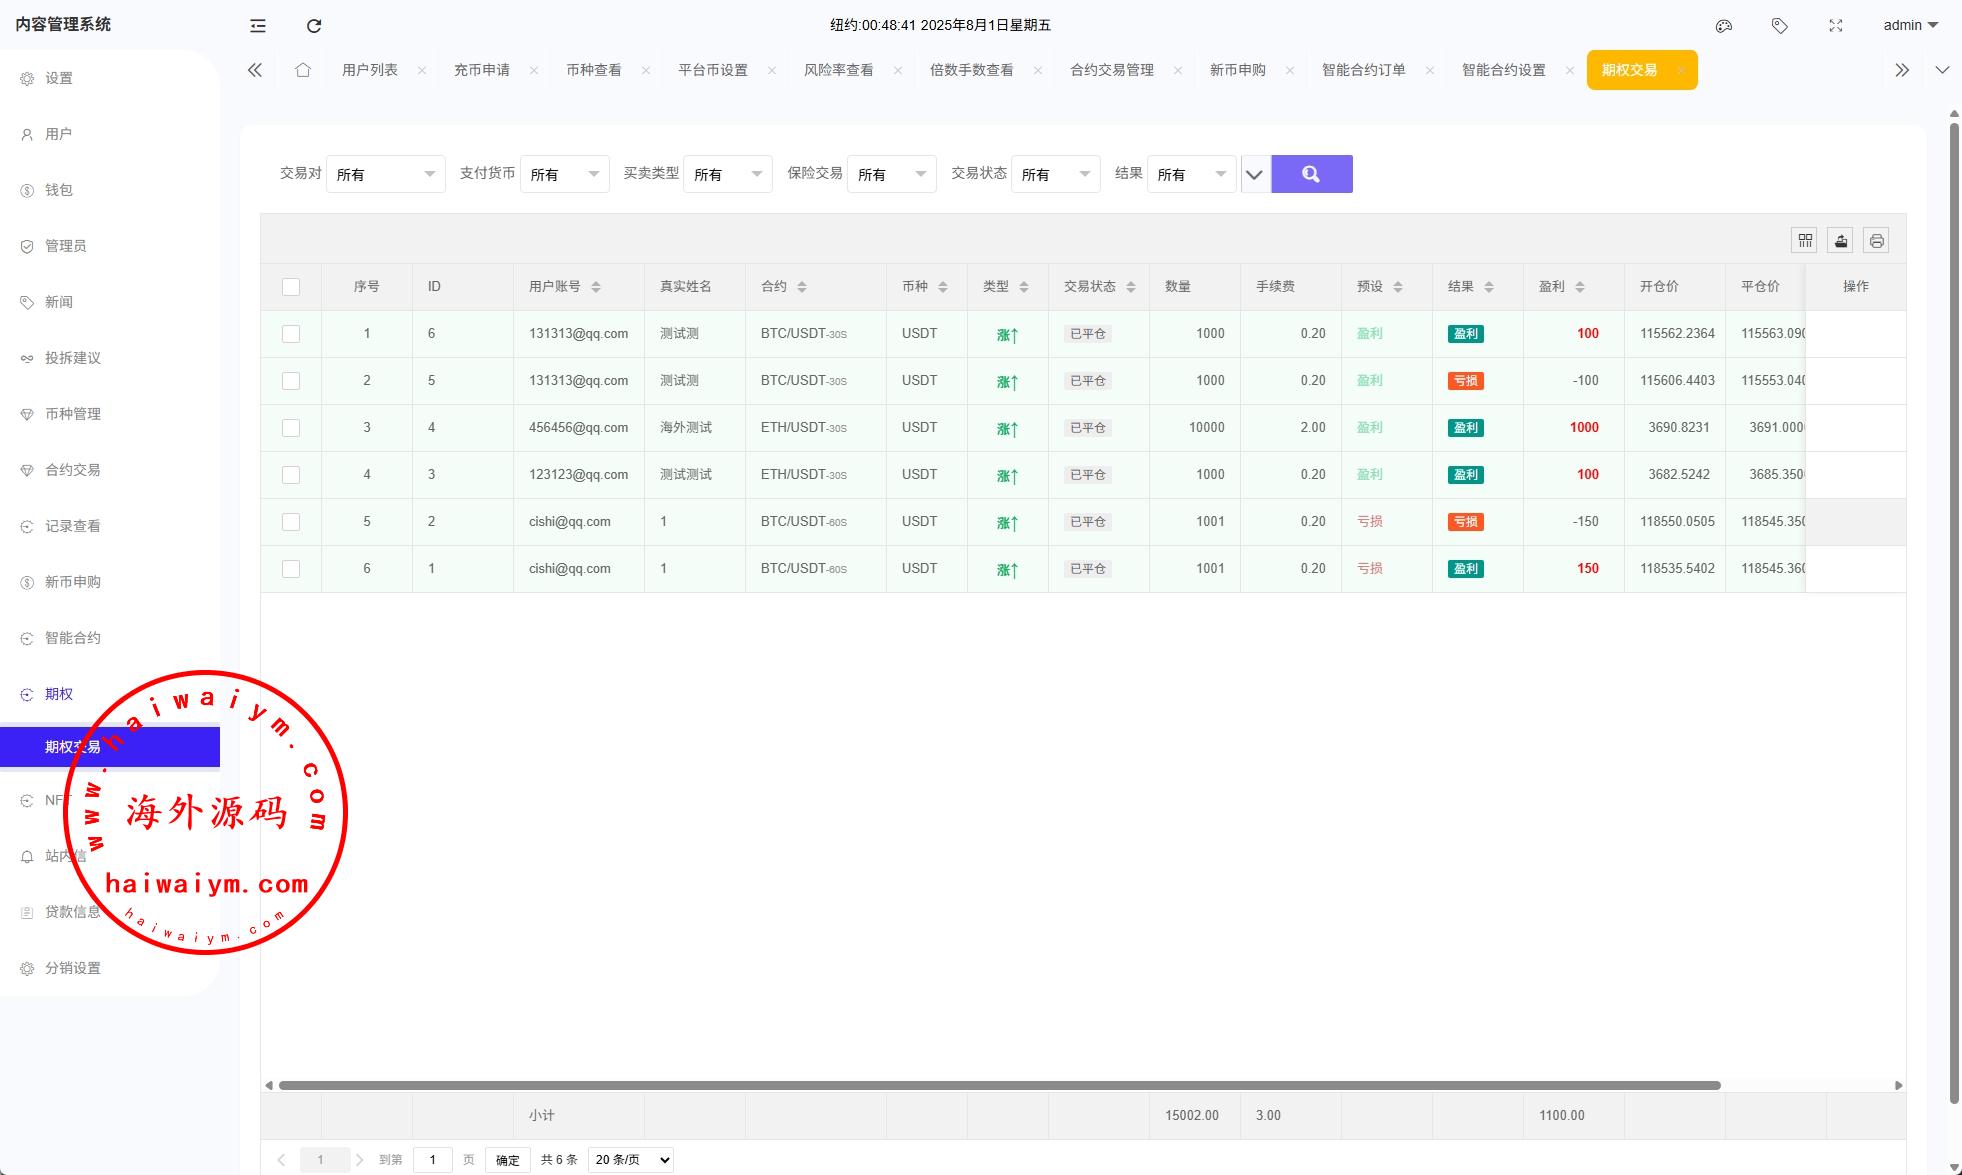Open the theme palette icon
Image resolution: width=1962 pixels, height=1175 pixels.
point(1724,26)
